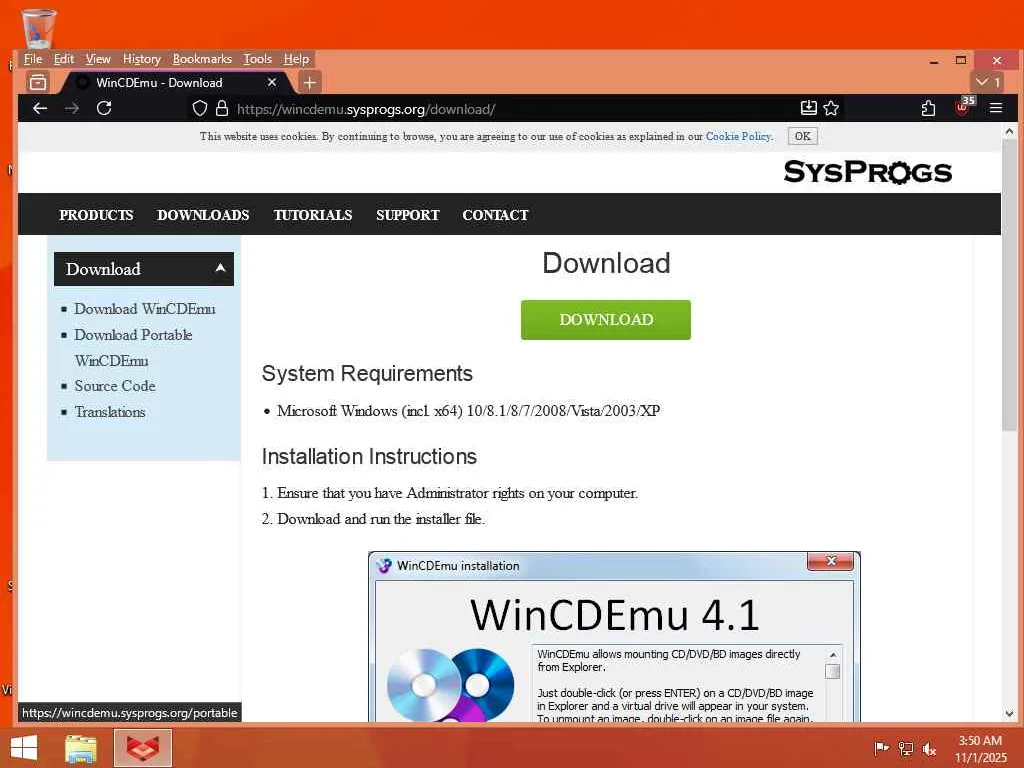Open SUPPORT in site navigation

pos(408,215)
